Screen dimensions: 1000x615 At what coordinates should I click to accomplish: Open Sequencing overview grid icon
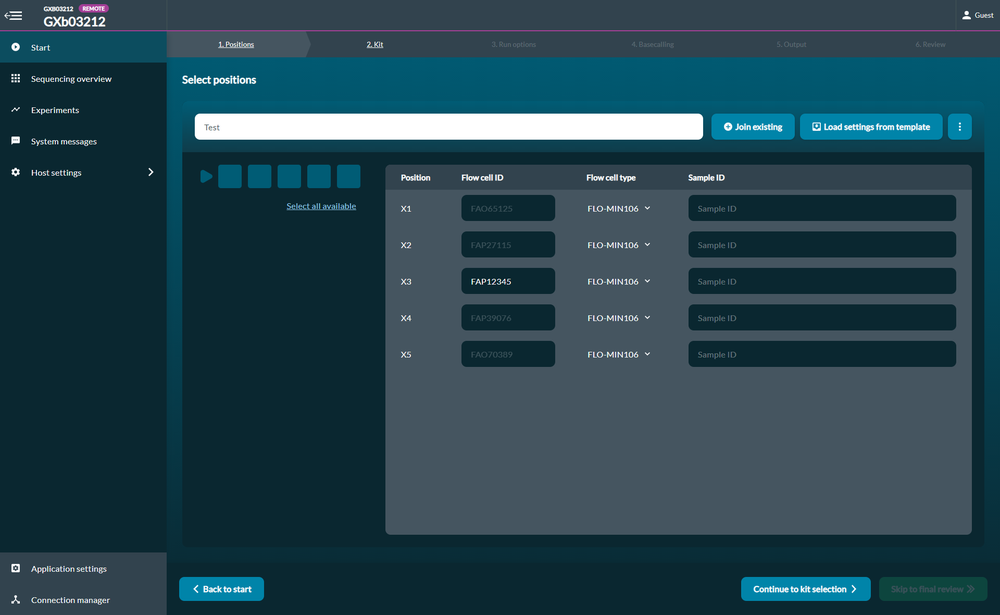[15, 78]
